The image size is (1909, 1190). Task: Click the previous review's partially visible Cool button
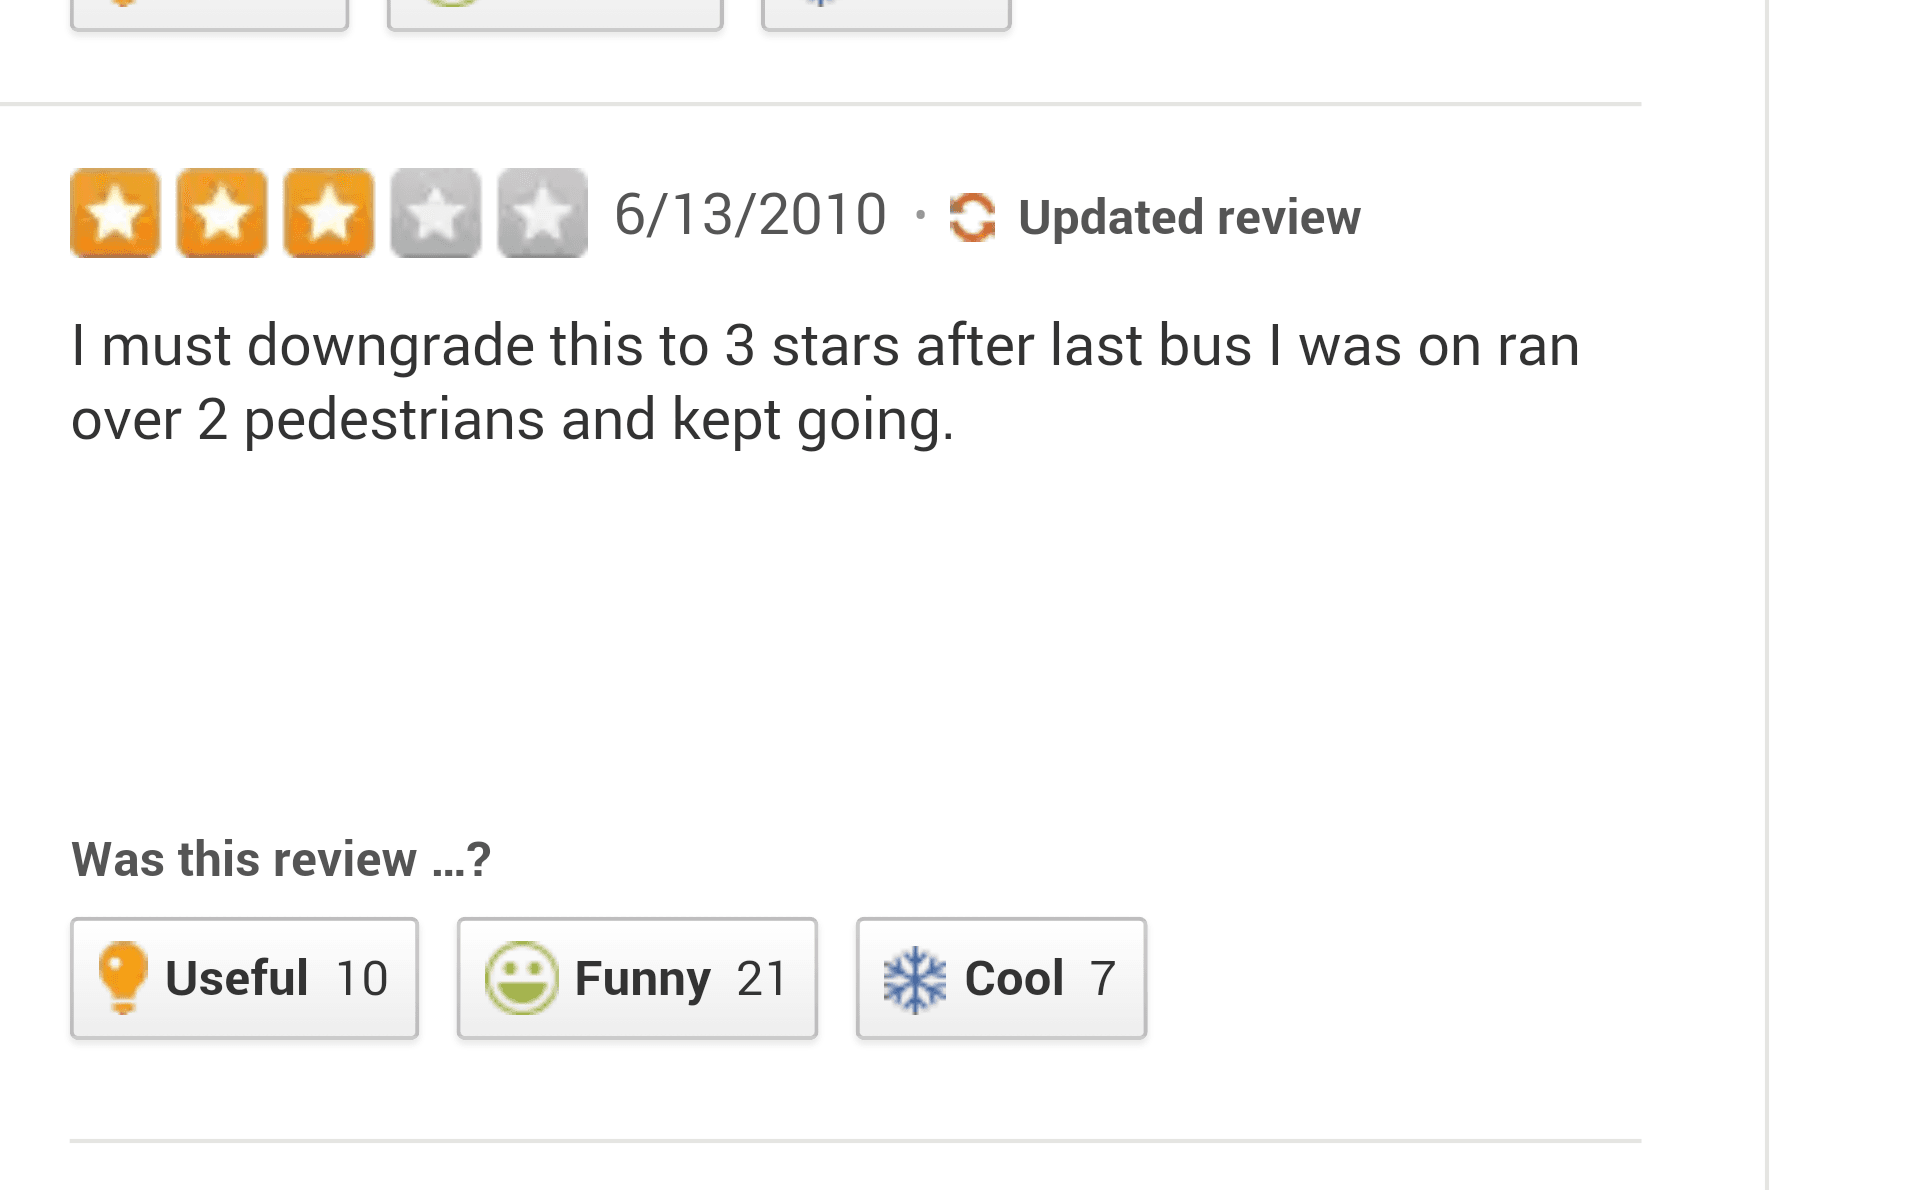point(886,14)
